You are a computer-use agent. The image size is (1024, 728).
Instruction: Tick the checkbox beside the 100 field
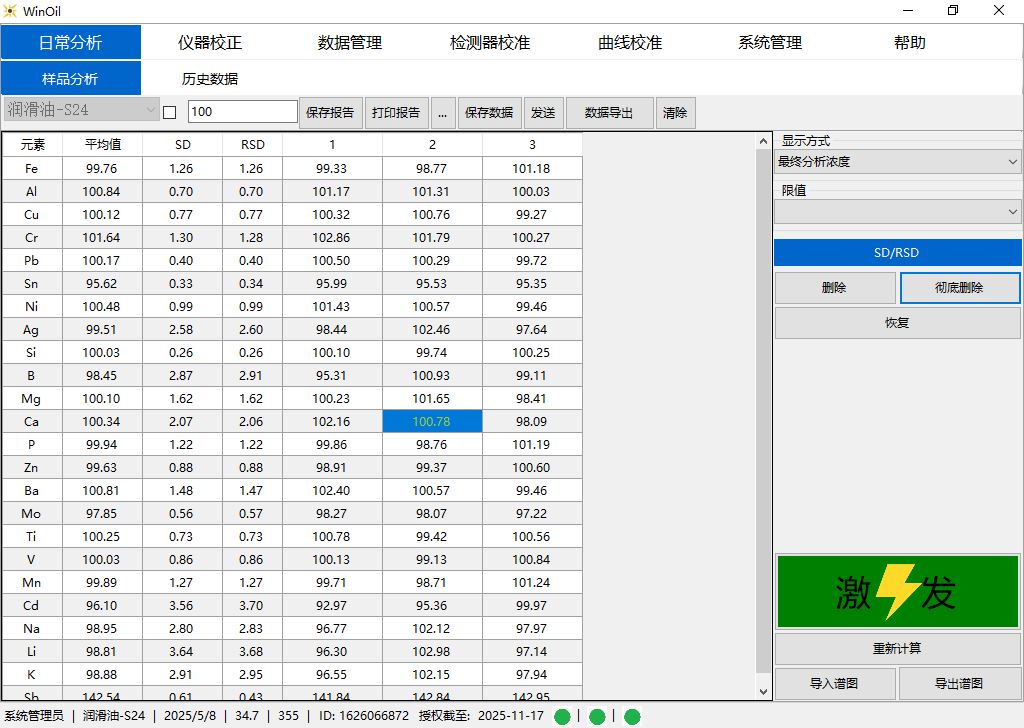pos(170,112)
